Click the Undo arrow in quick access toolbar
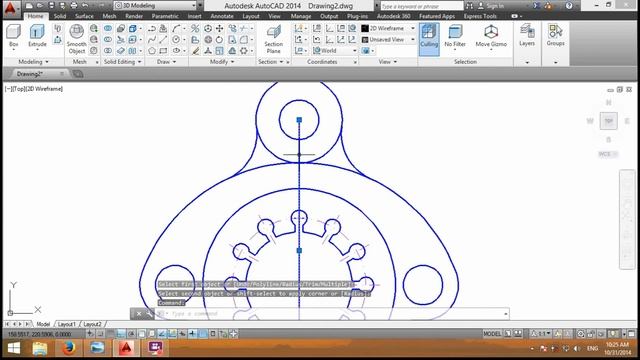The height and width of the screenshot is (360, 640). [x=85, y=5]
